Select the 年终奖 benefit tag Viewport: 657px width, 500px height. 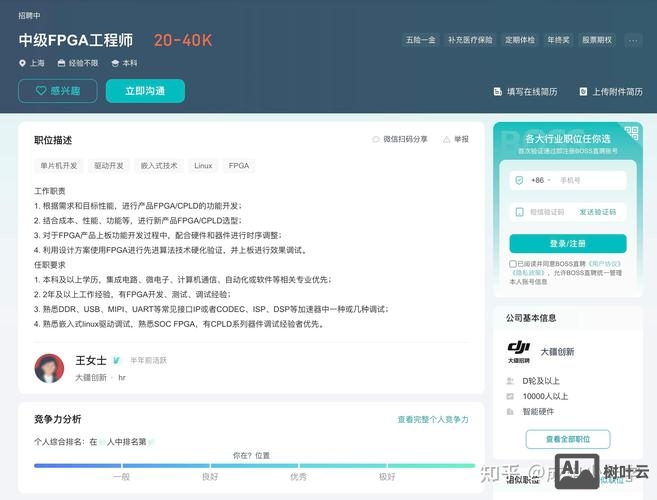click(x=558, y=40)
